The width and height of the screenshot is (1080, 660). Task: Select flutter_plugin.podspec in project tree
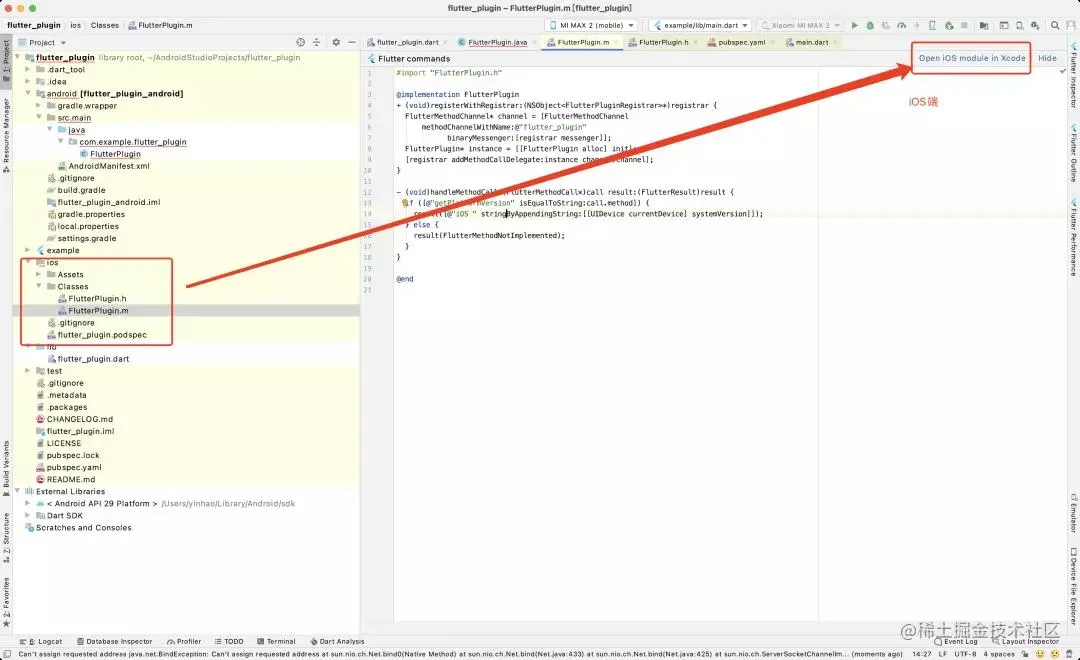click(102, 335)
